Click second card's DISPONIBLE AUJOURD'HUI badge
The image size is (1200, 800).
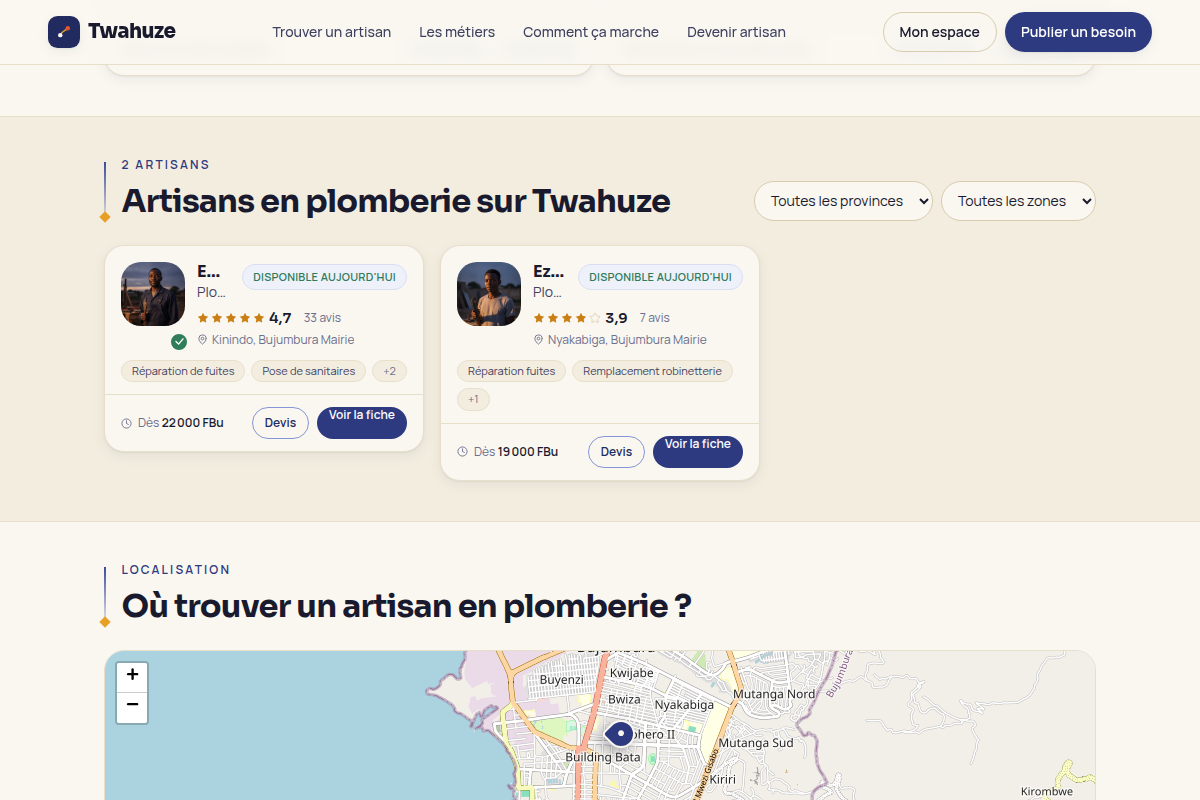(660, 277)
